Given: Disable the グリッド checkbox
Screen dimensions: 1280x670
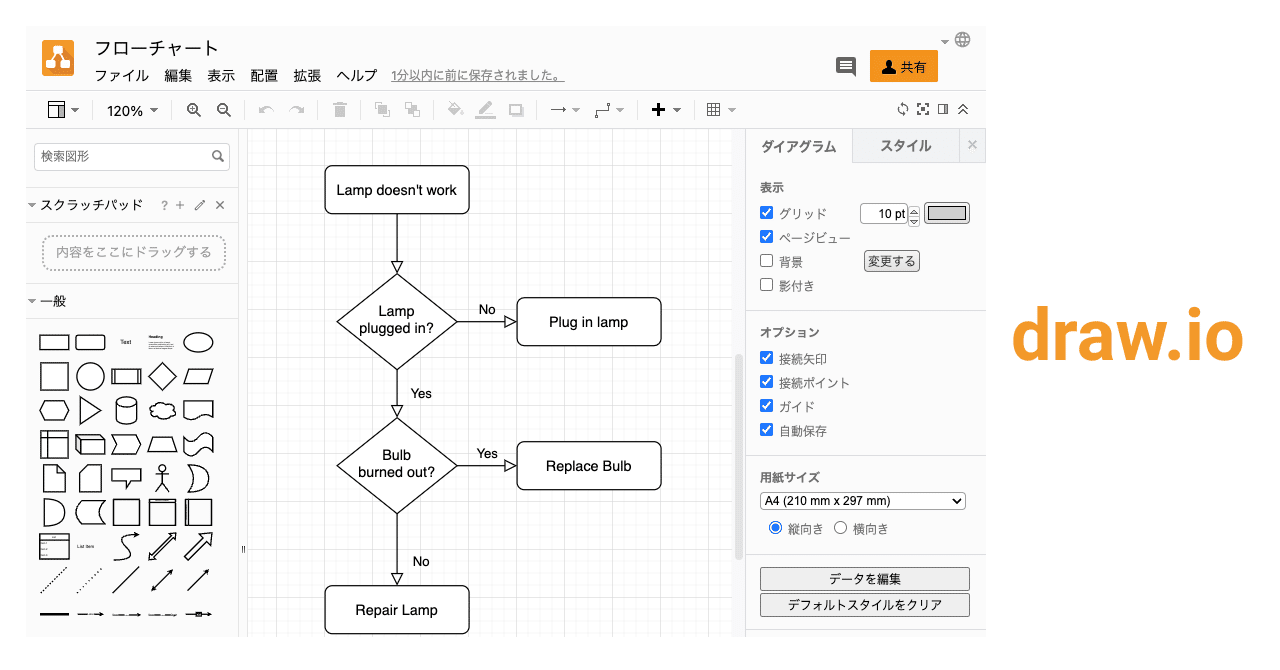Looking at the screenshot, I should tap(767, 213).
